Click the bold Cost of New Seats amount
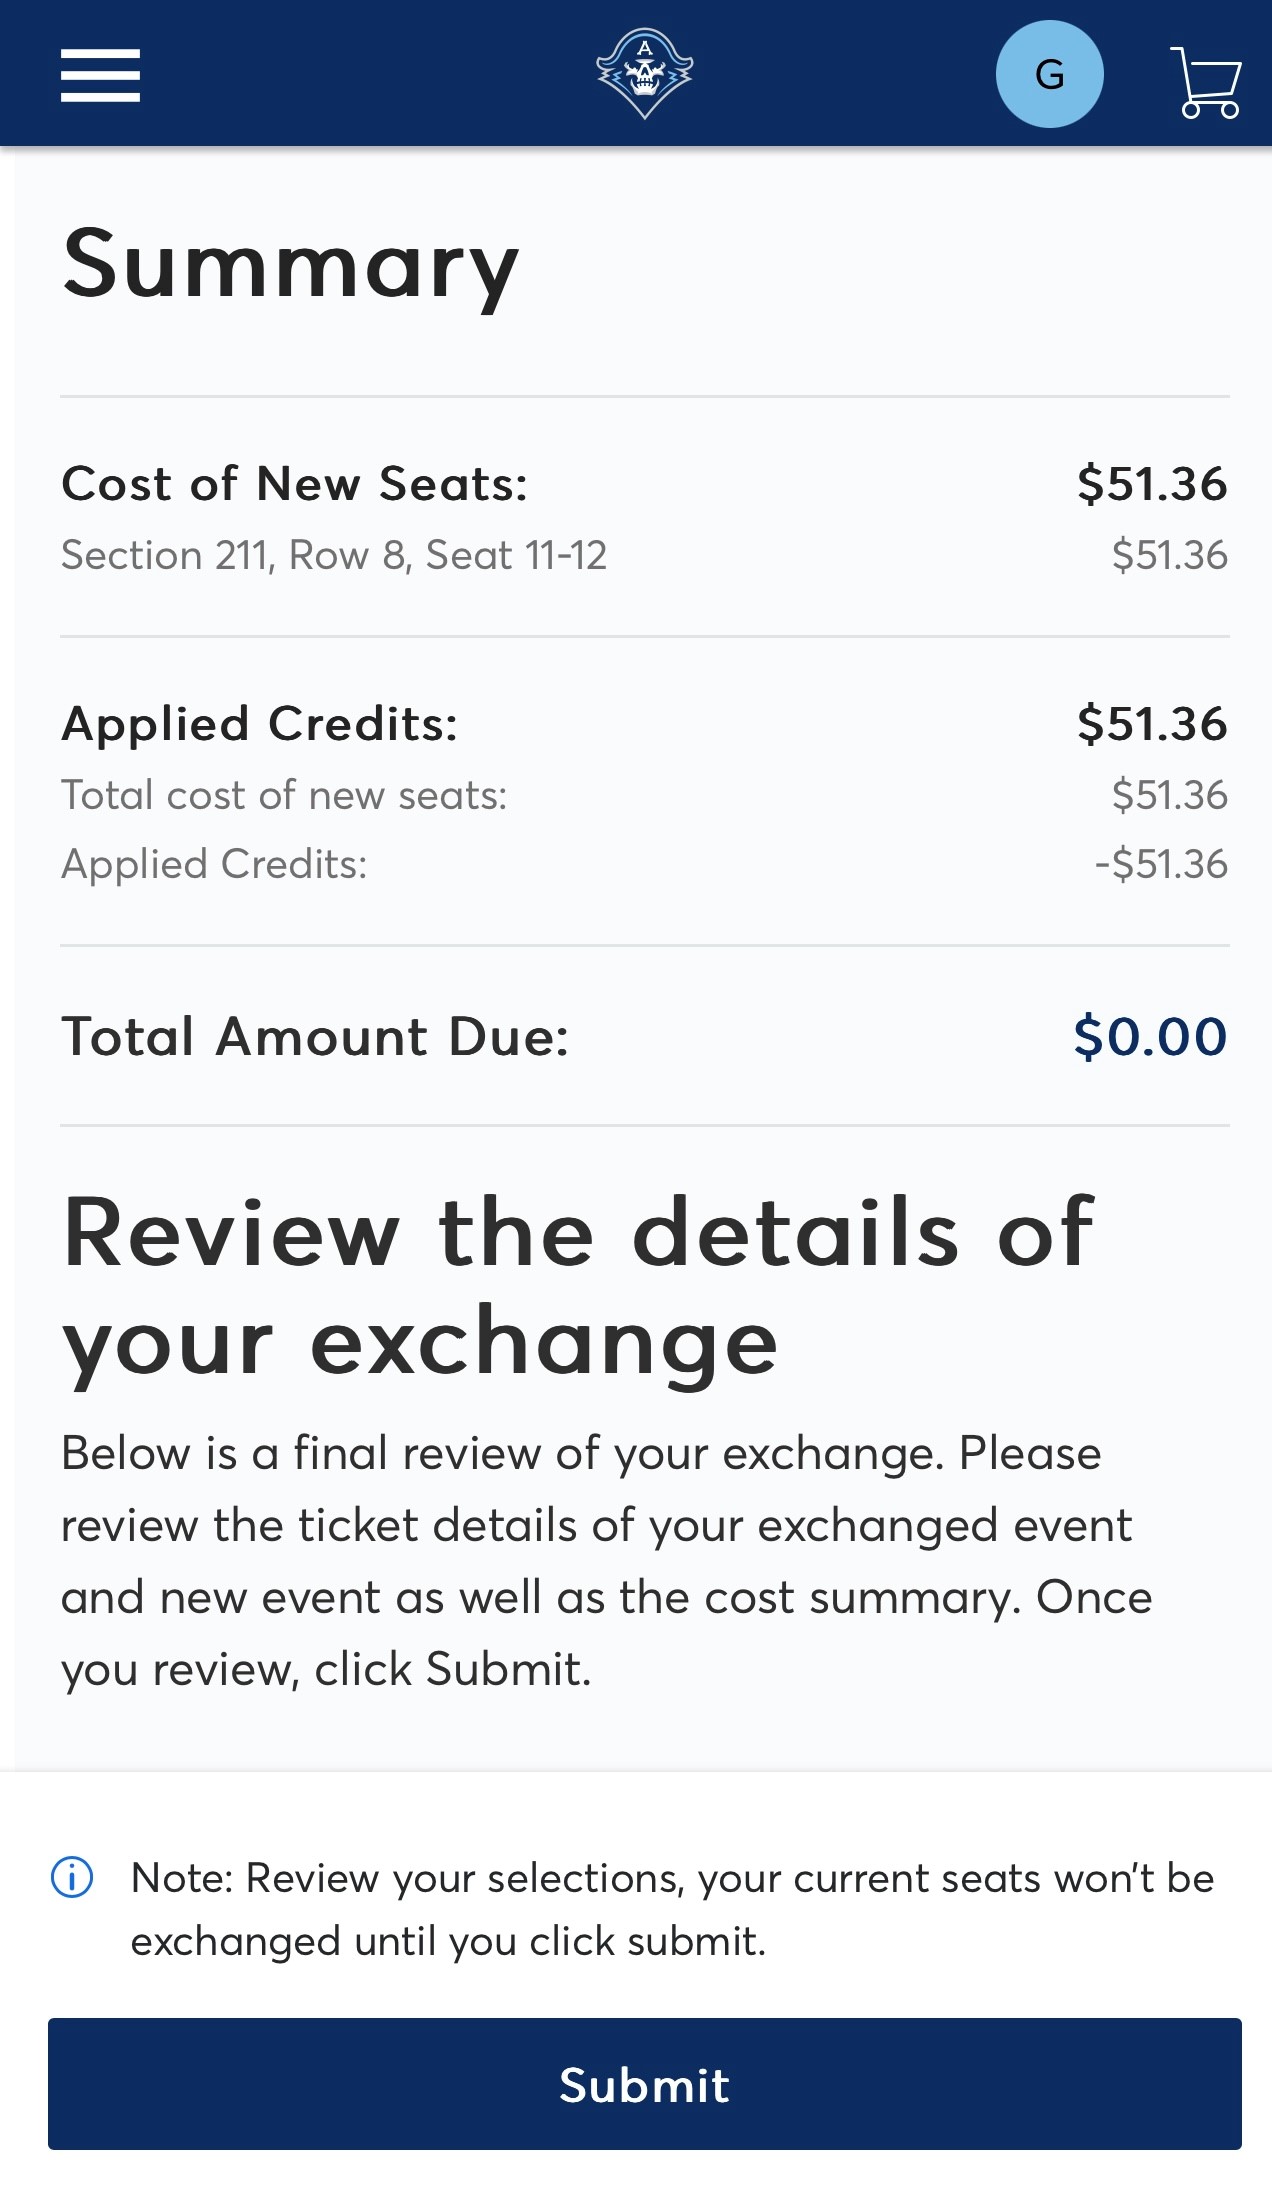 [x=1151, y=484]
